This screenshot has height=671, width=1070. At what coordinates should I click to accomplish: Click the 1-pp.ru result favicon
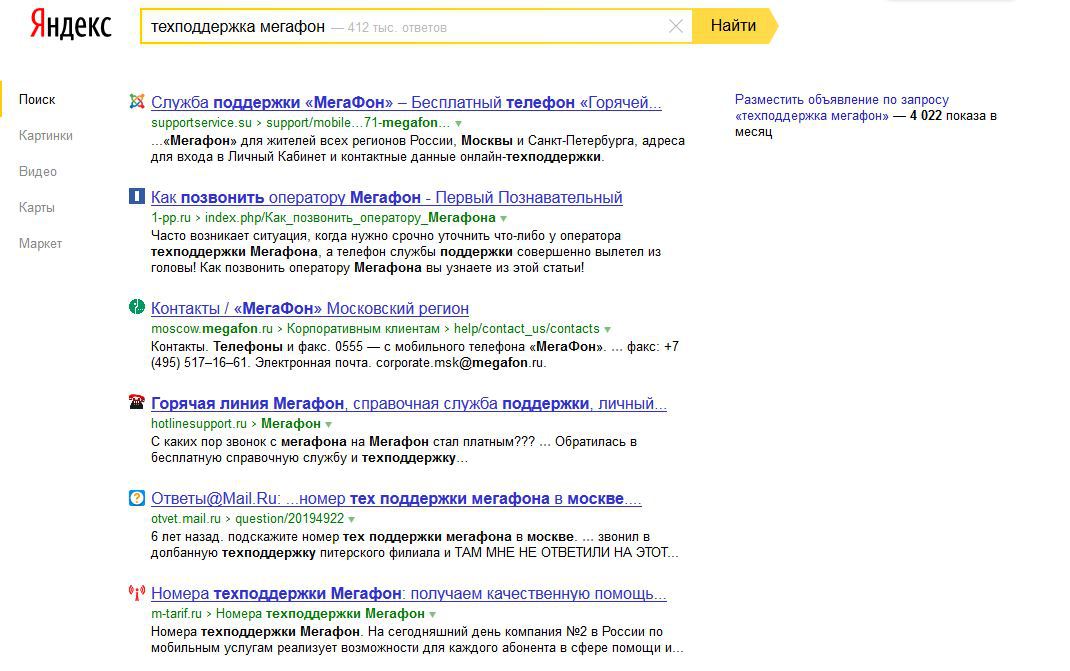pyautogui.click(x=136, y=197)
